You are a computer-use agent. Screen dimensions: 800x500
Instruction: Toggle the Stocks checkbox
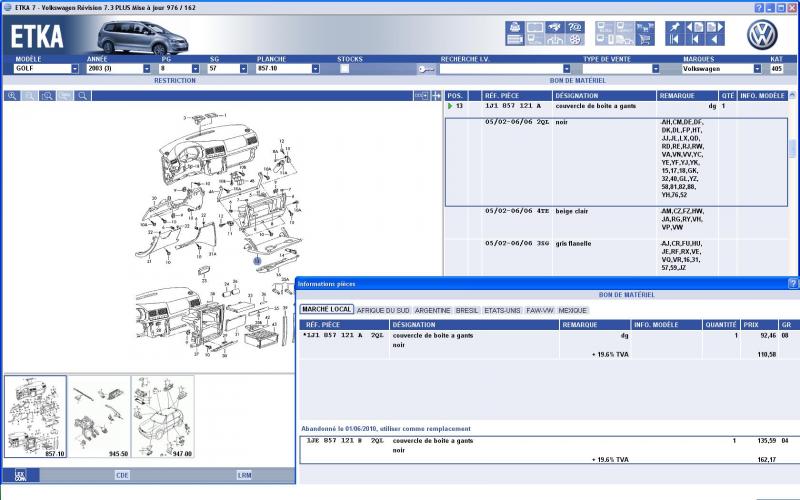(344, 69)
